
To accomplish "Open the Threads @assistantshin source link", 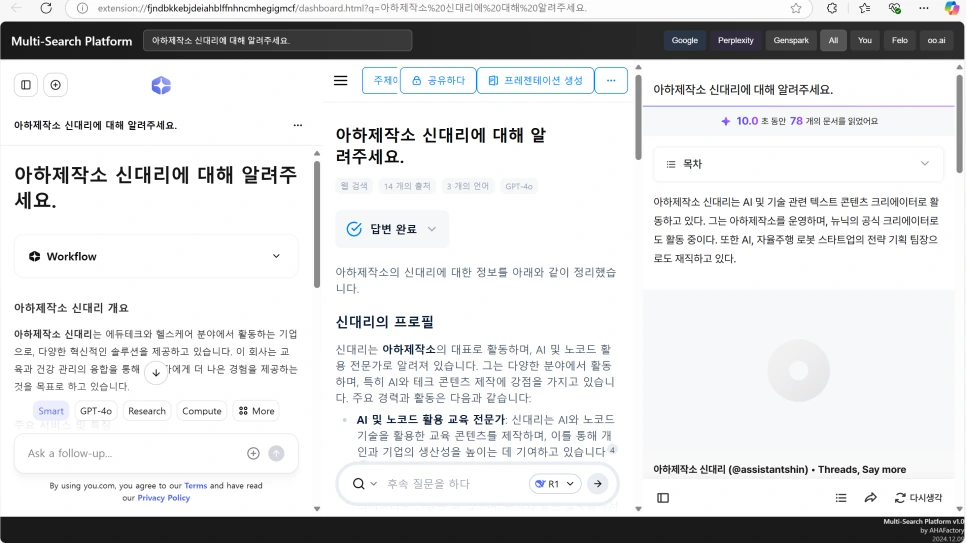I will pyautogui.click(x=779, y=470).
